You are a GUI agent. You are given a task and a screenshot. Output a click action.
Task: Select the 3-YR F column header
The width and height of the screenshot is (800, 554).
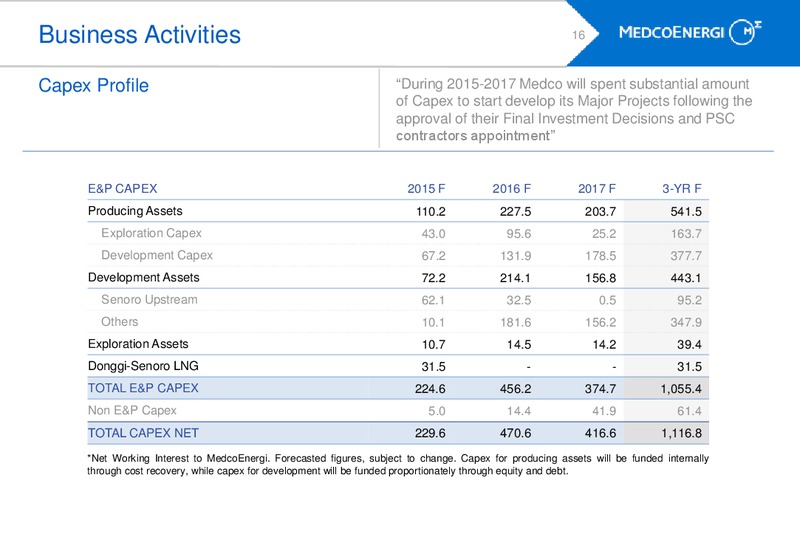coord(682,189)
